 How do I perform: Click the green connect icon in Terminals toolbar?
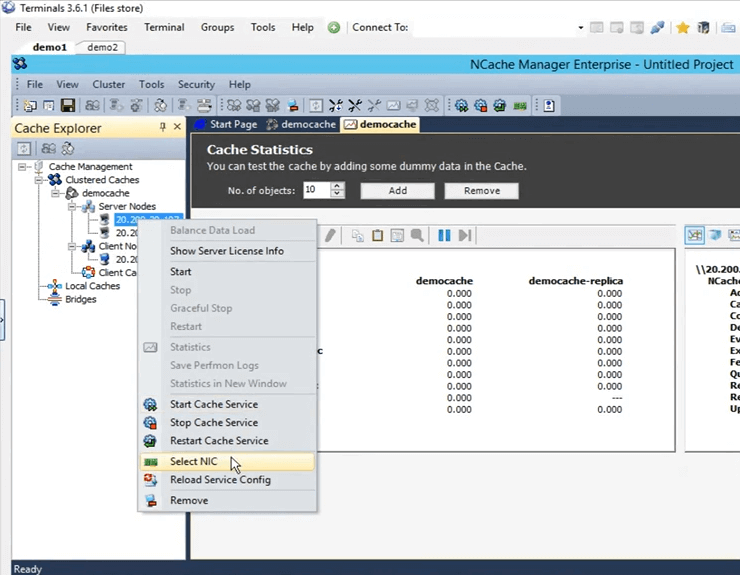[334, 27]
